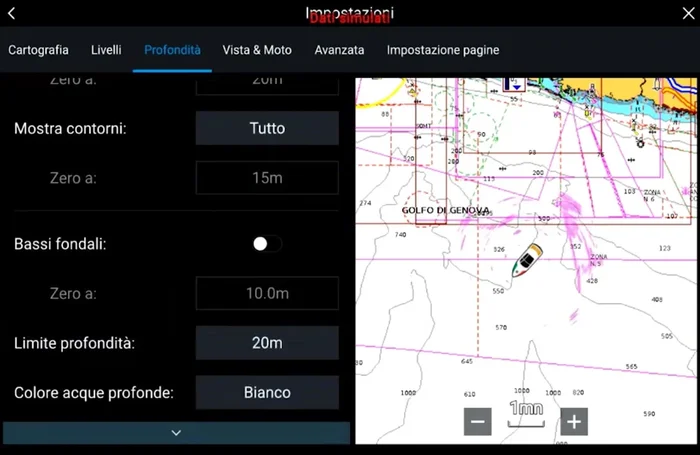Close the Impostazioni settings screen
The width and height of the screenshot is (700, 455).
(688, 13)
